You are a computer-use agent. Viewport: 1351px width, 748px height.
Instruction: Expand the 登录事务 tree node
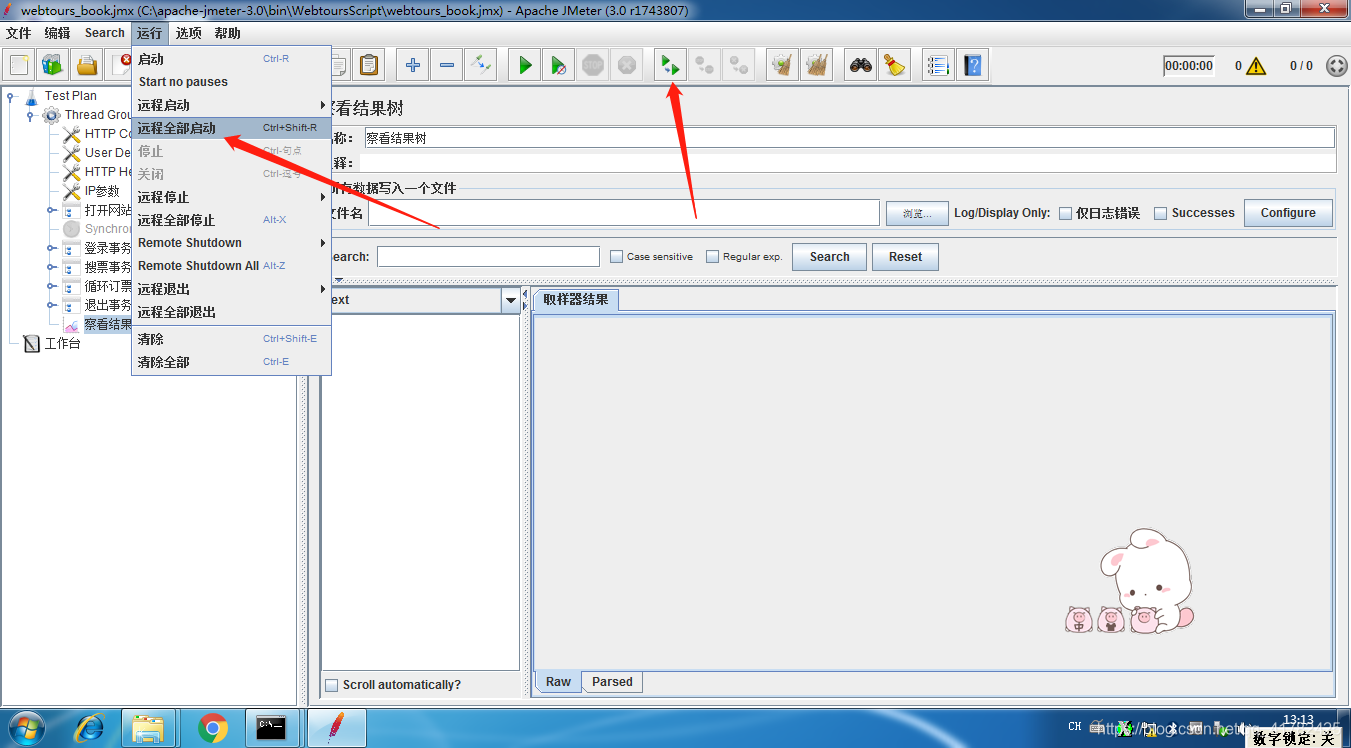(51, 248)
